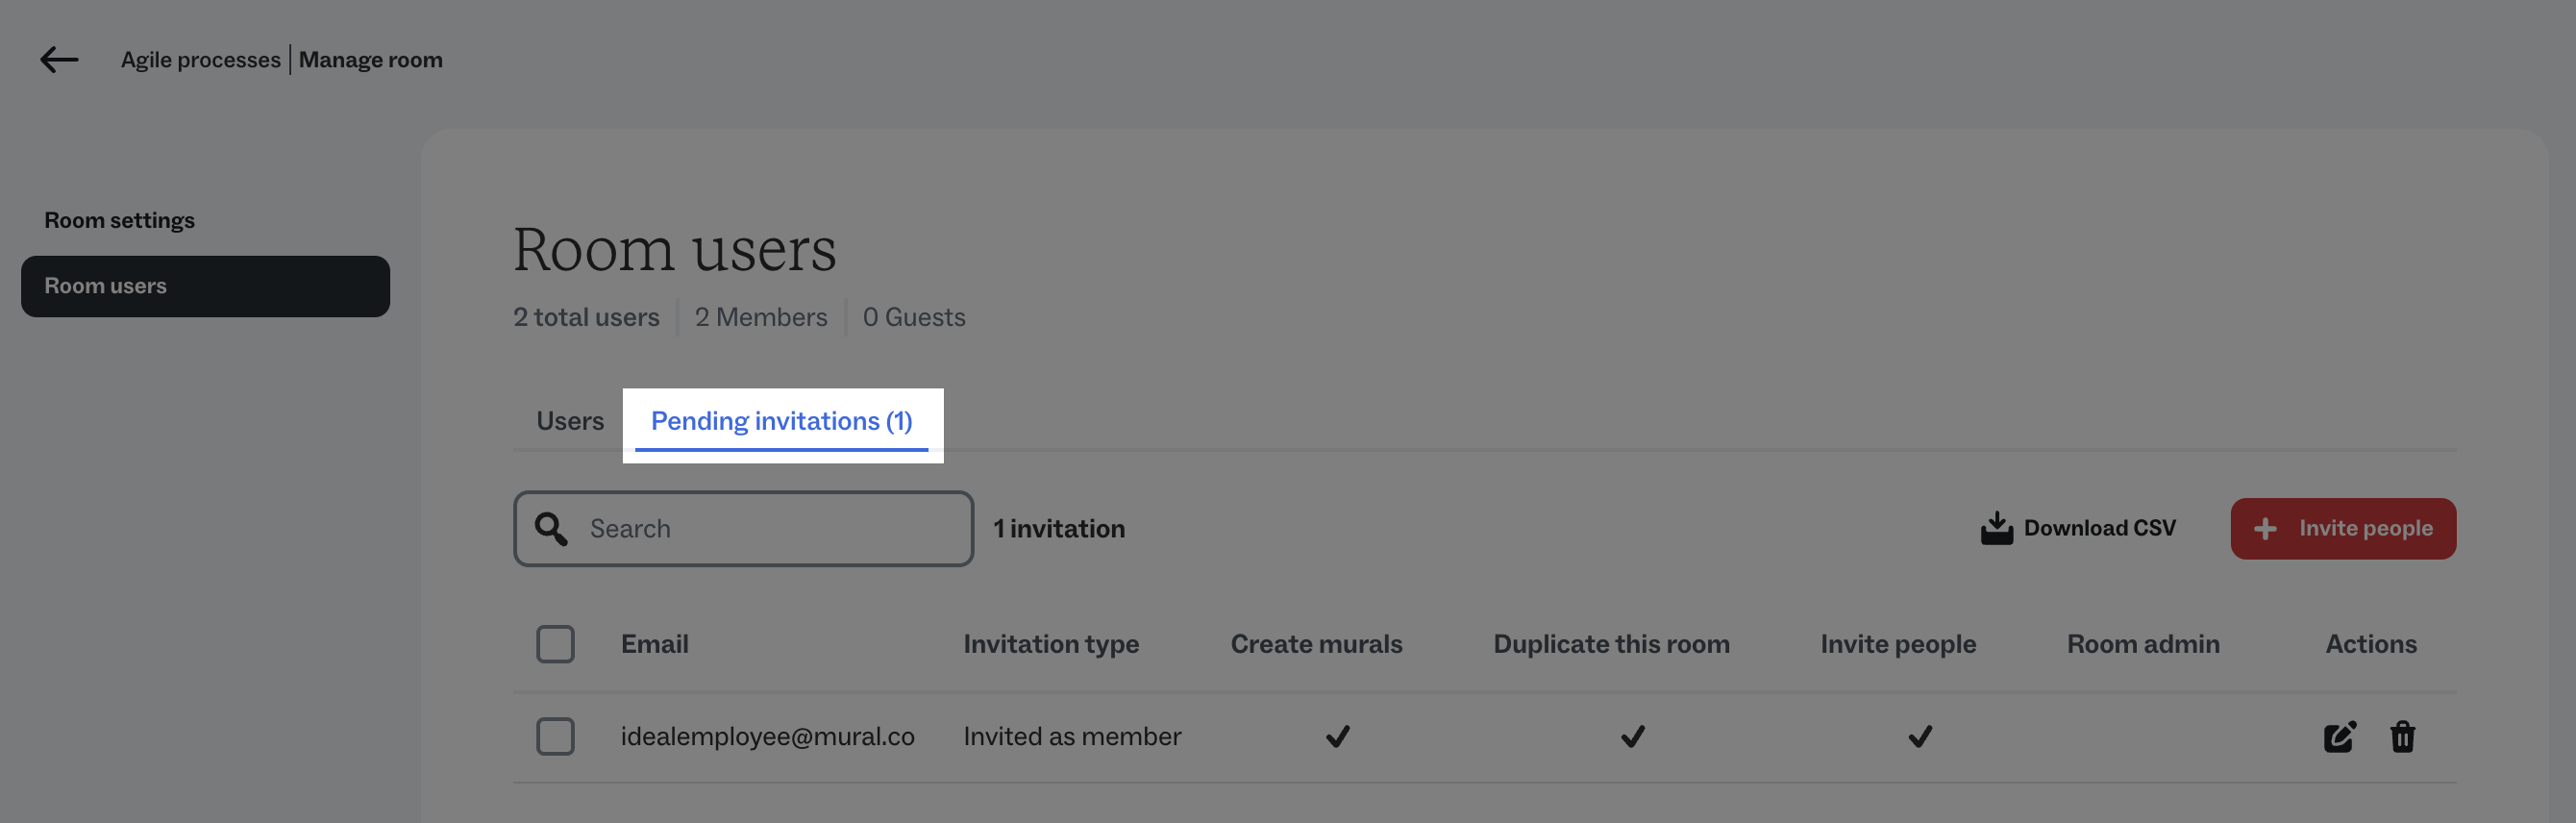Click the Duplicate this room checkmark
Screen dimensions: 2576x823
[x=1632, y=737]
